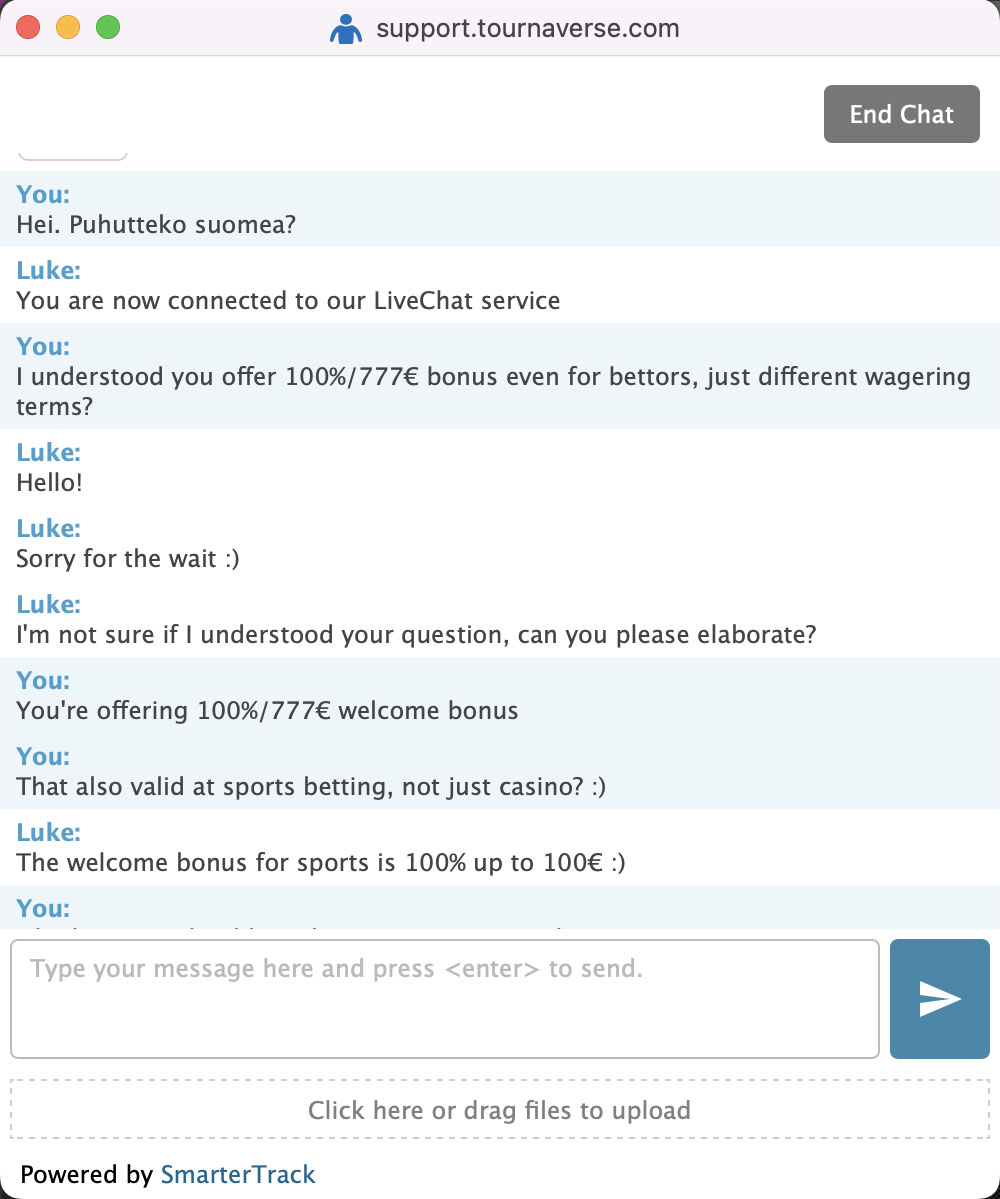Viewport: 1000px width, 1199px height.
Task: Click the support.tournaverse.com window title
Action: click(527, 29)
